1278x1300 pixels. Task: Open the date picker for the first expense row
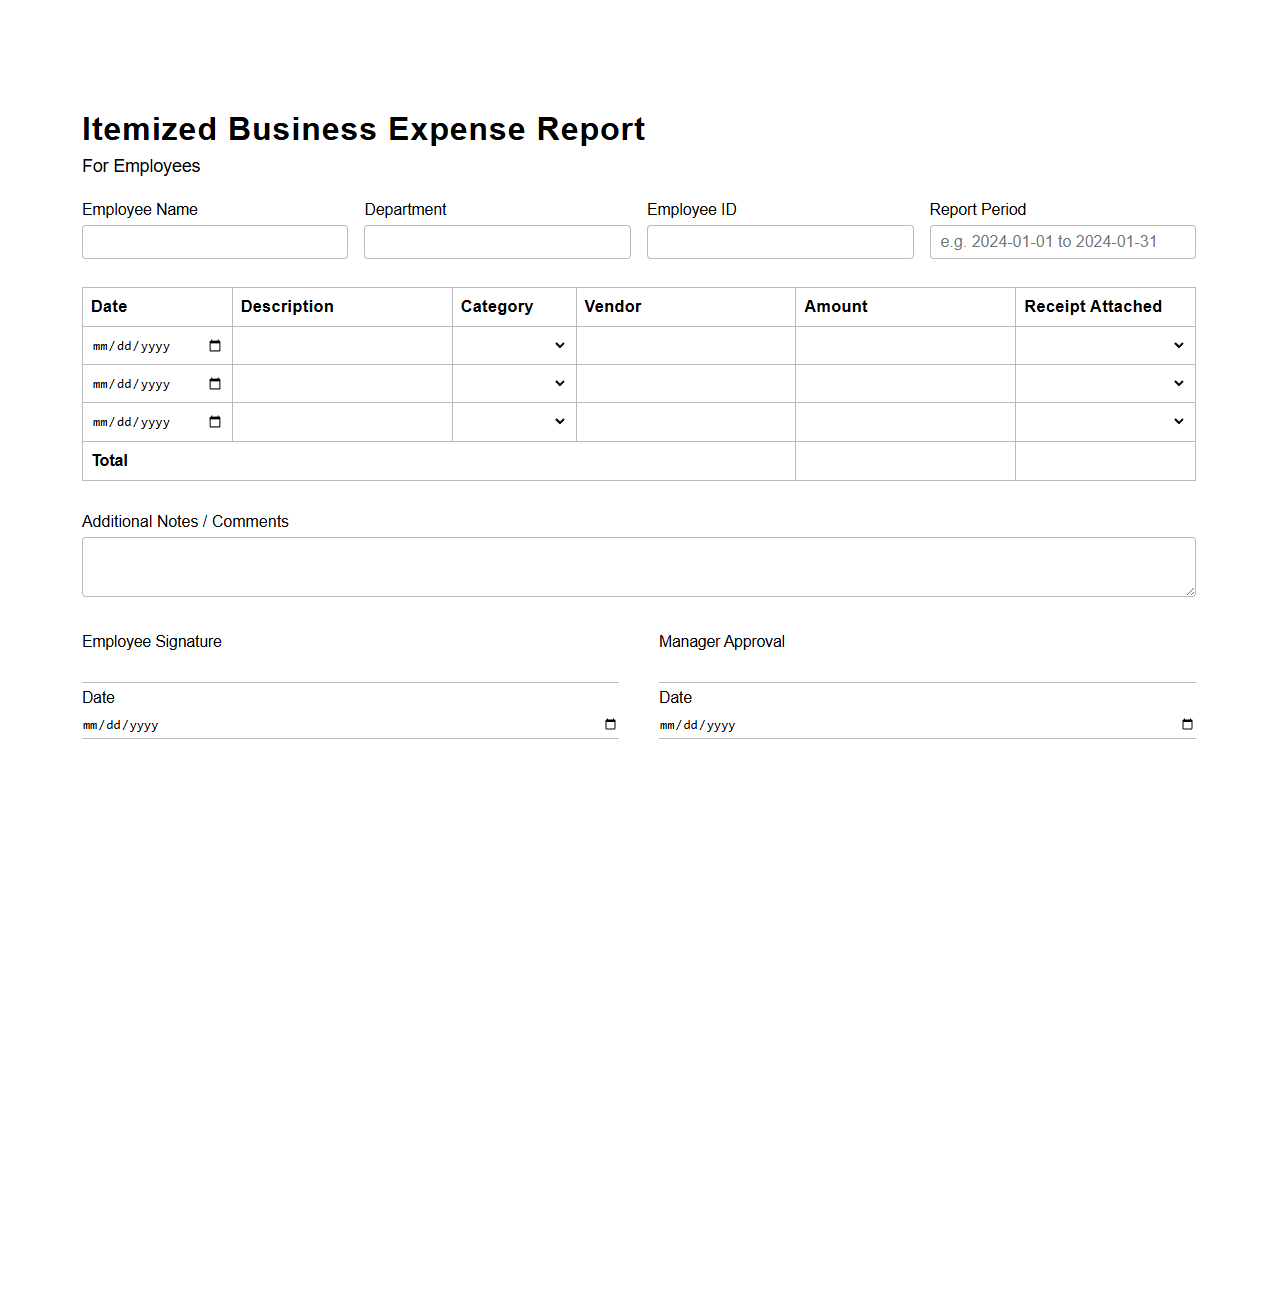pyautogui.click(x=214, y=345)
